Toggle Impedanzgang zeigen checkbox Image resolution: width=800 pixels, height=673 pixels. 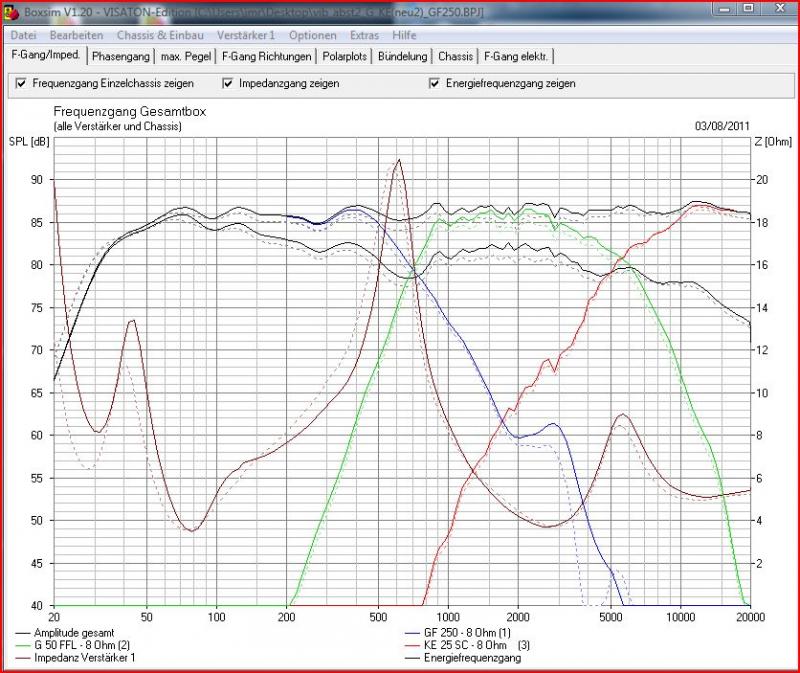228,83
